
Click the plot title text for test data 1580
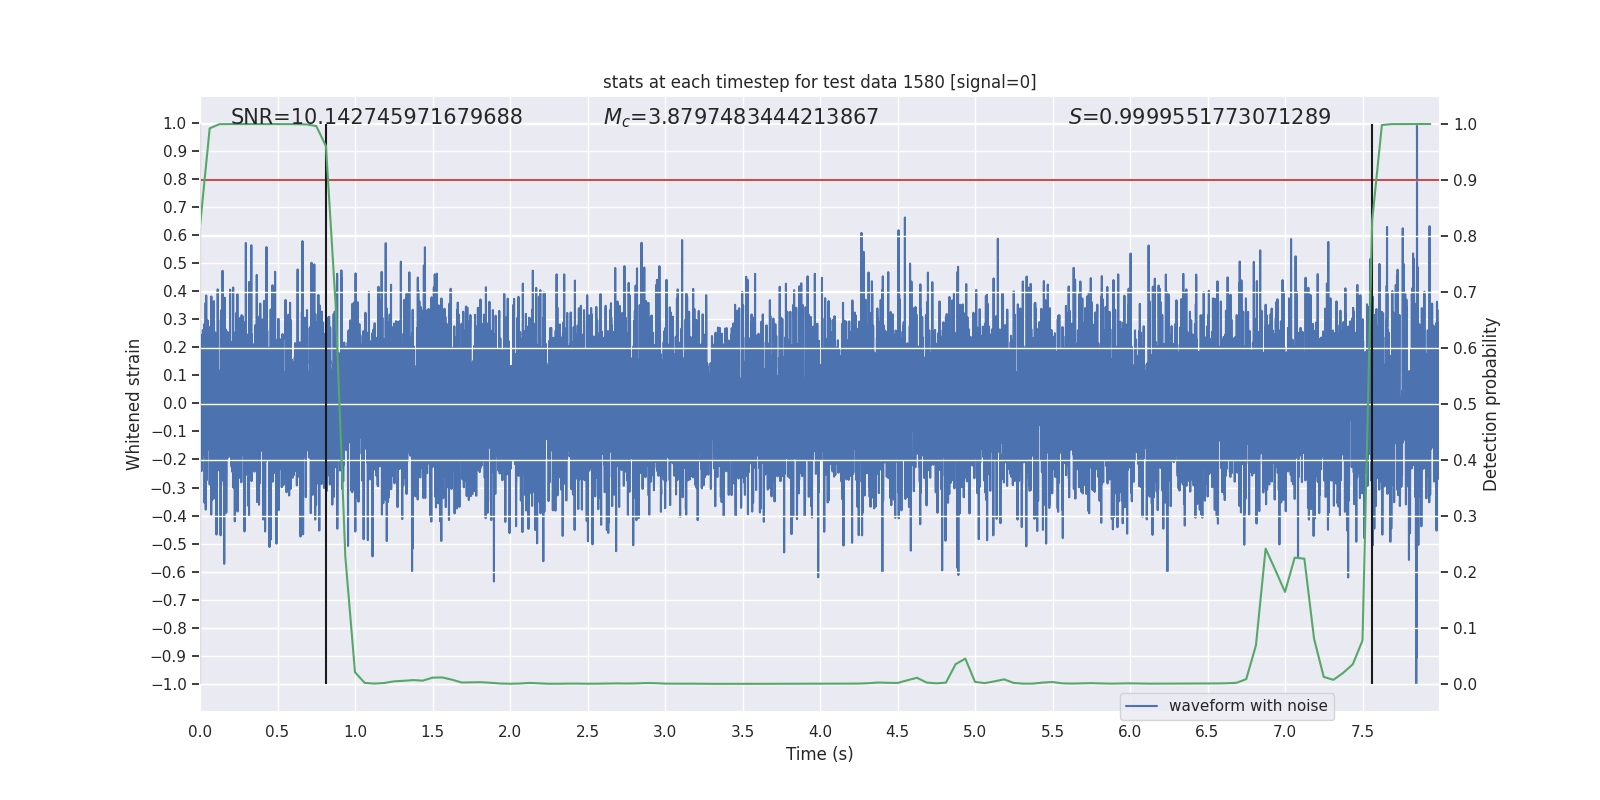click(819, 82)
